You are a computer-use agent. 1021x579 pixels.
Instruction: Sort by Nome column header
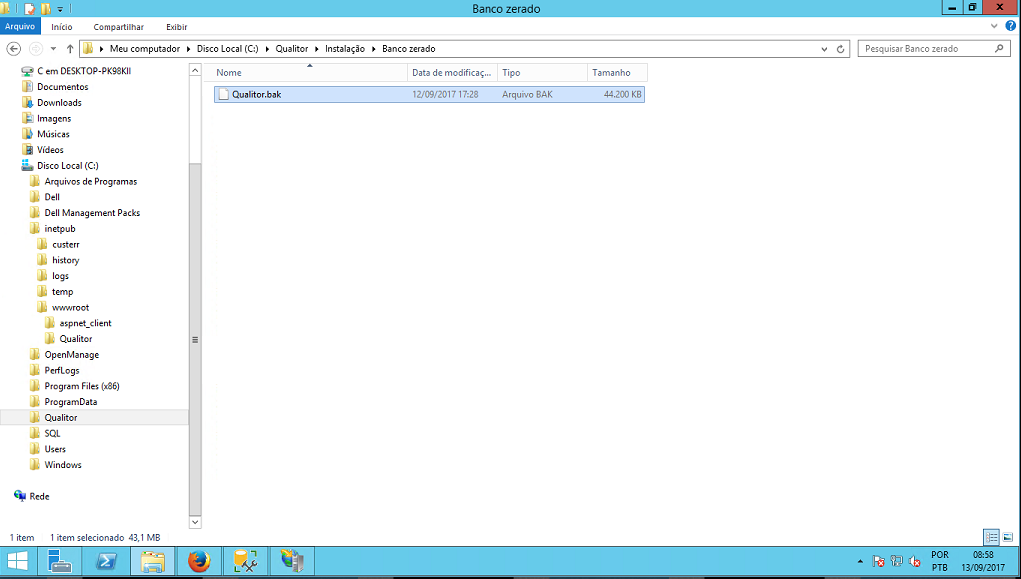[x=310, y=73]
